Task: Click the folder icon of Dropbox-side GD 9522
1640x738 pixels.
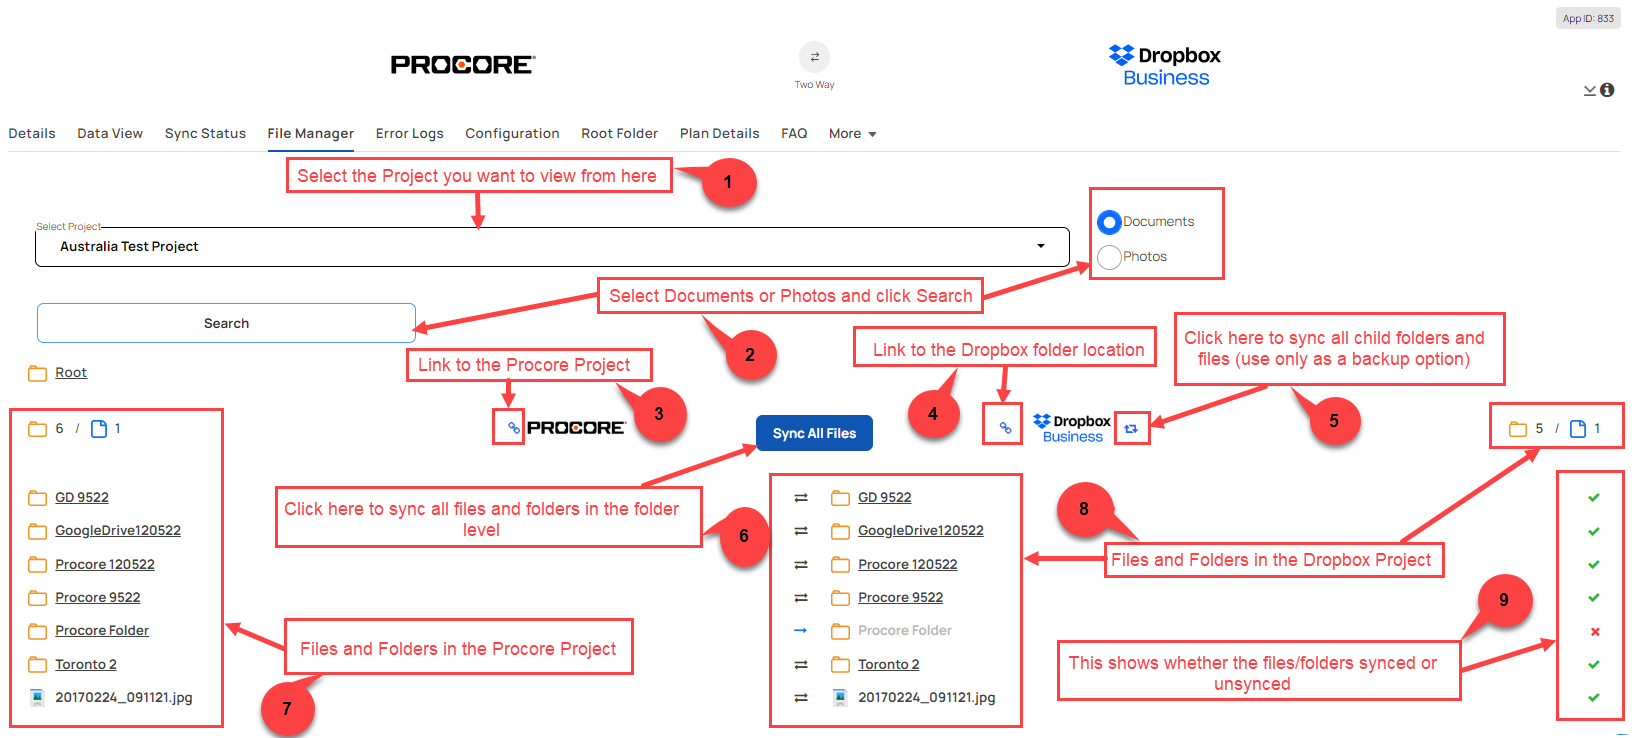Action: coord(841,498)
